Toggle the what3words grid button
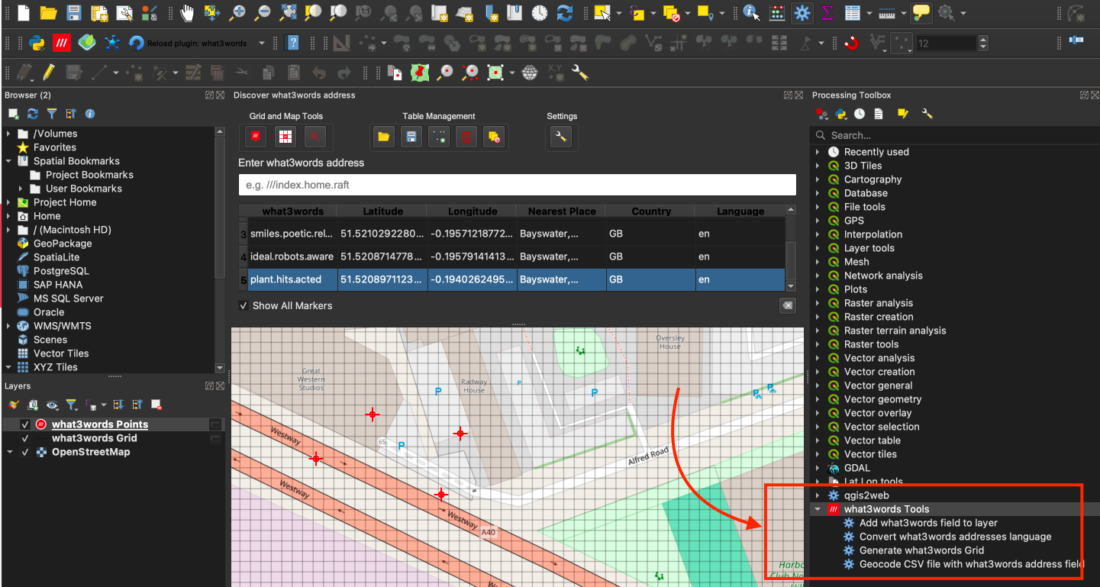Screen dimensions: 1100x587 (285, 137)
